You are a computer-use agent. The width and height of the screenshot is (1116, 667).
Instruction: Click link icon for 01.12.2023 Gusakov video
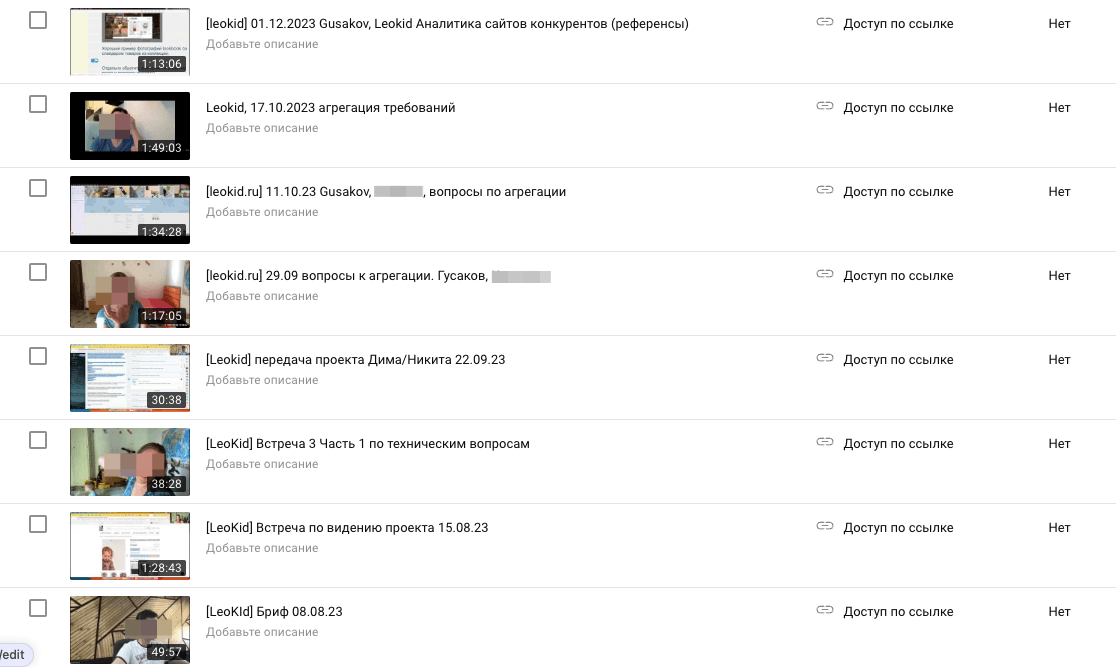coord(825,23)
